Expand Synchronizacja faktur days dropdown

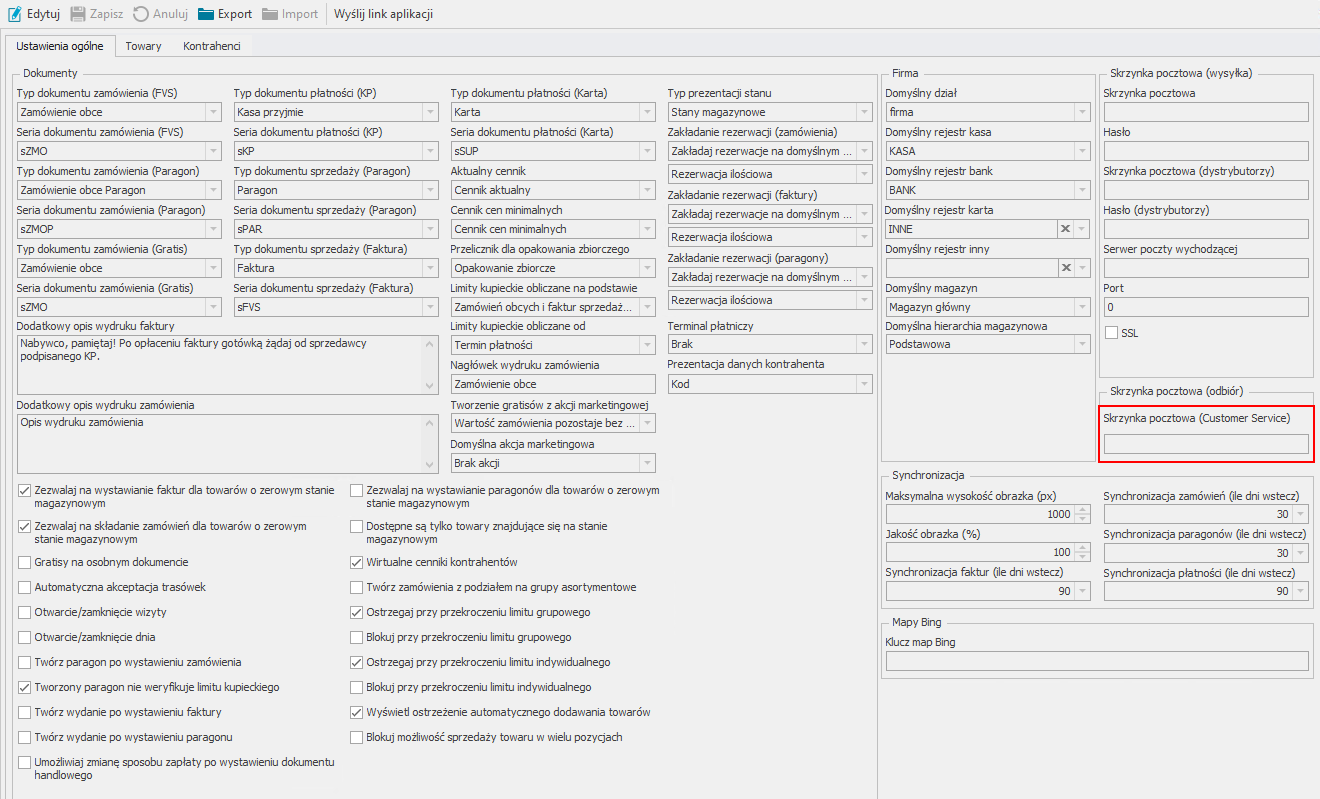tap(1081, 591)
